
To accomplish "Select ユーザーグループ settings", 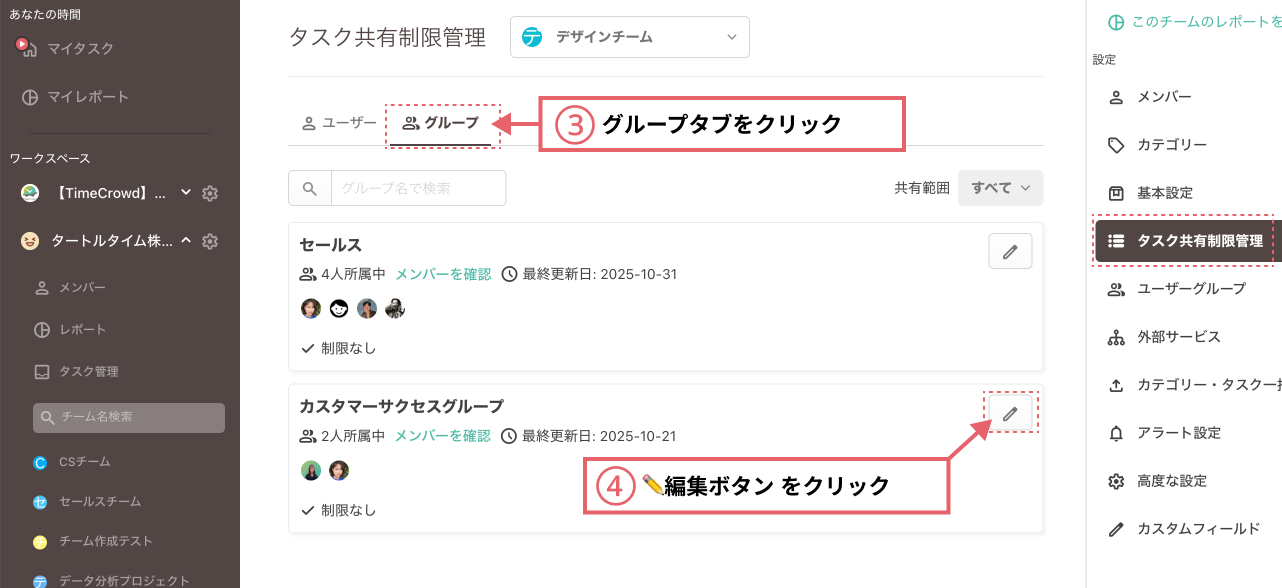I will (1190, 289).
